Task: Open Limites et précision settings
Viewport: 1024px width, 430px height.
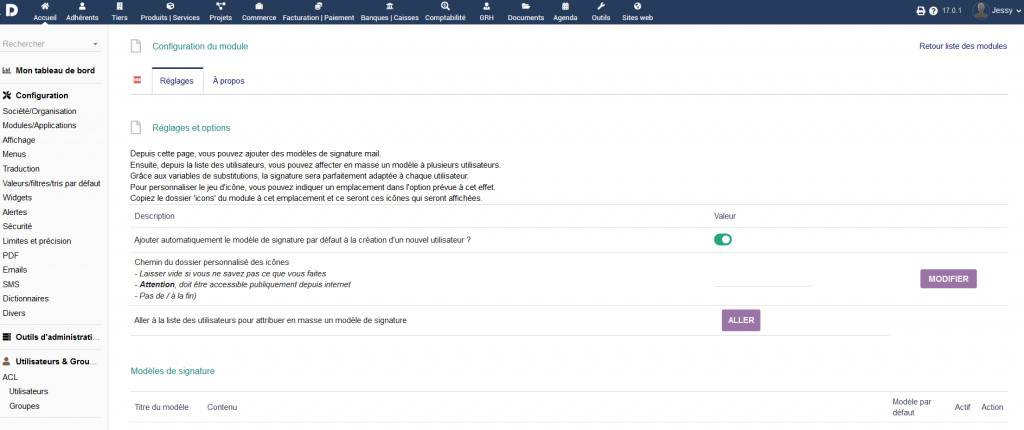Action: tap(37, 241)
